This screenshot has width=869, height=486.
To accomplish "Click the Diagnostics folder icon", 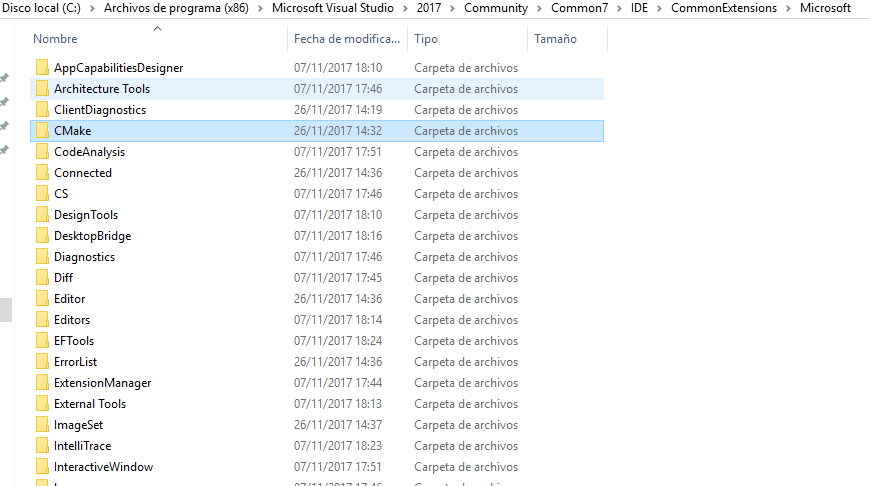I will coord(42,257).
